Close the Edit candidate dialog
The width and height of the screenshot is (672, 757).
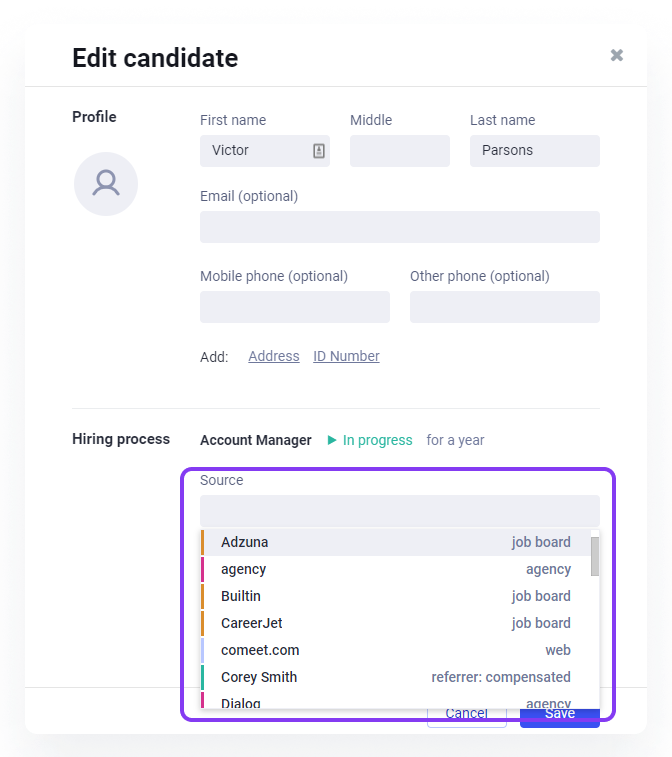coord(617,56)
